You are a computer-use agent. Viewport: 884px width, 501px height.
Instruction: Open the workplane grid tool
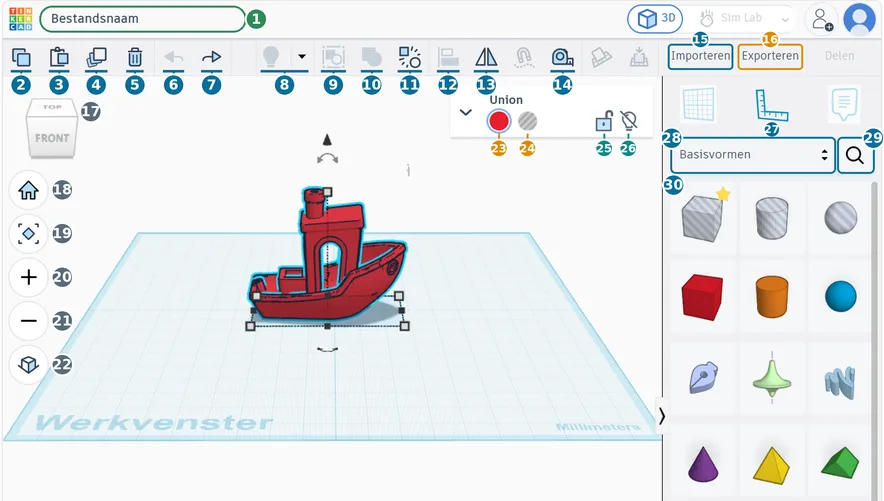[699, 104]
